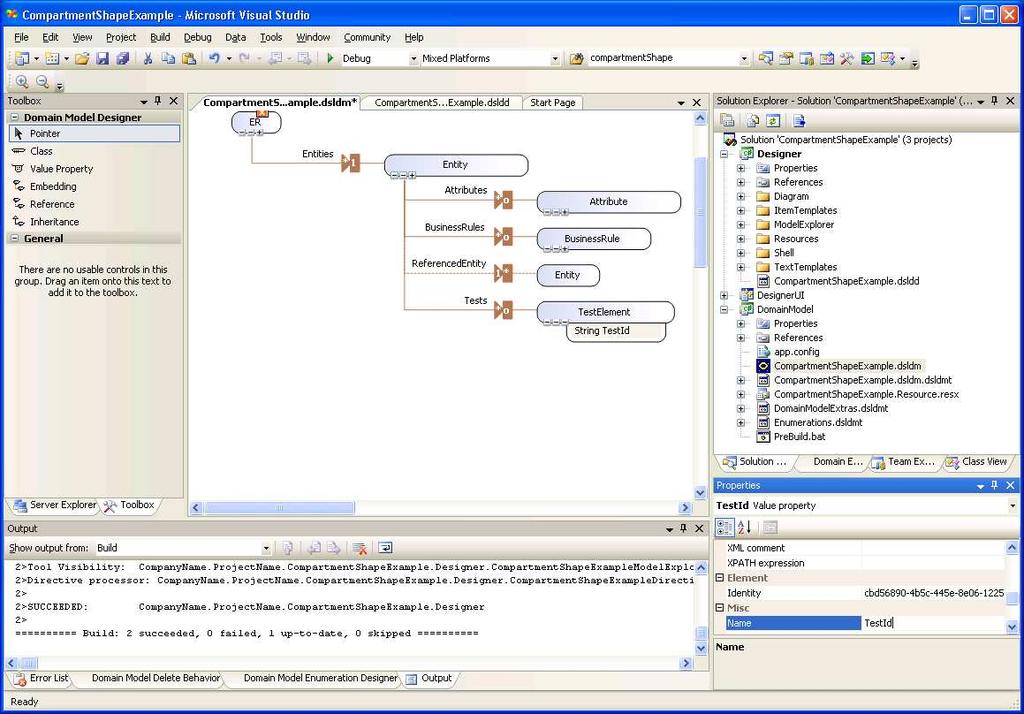
Task: Toggle word wrap in the Output window
Action: (385, 548)
